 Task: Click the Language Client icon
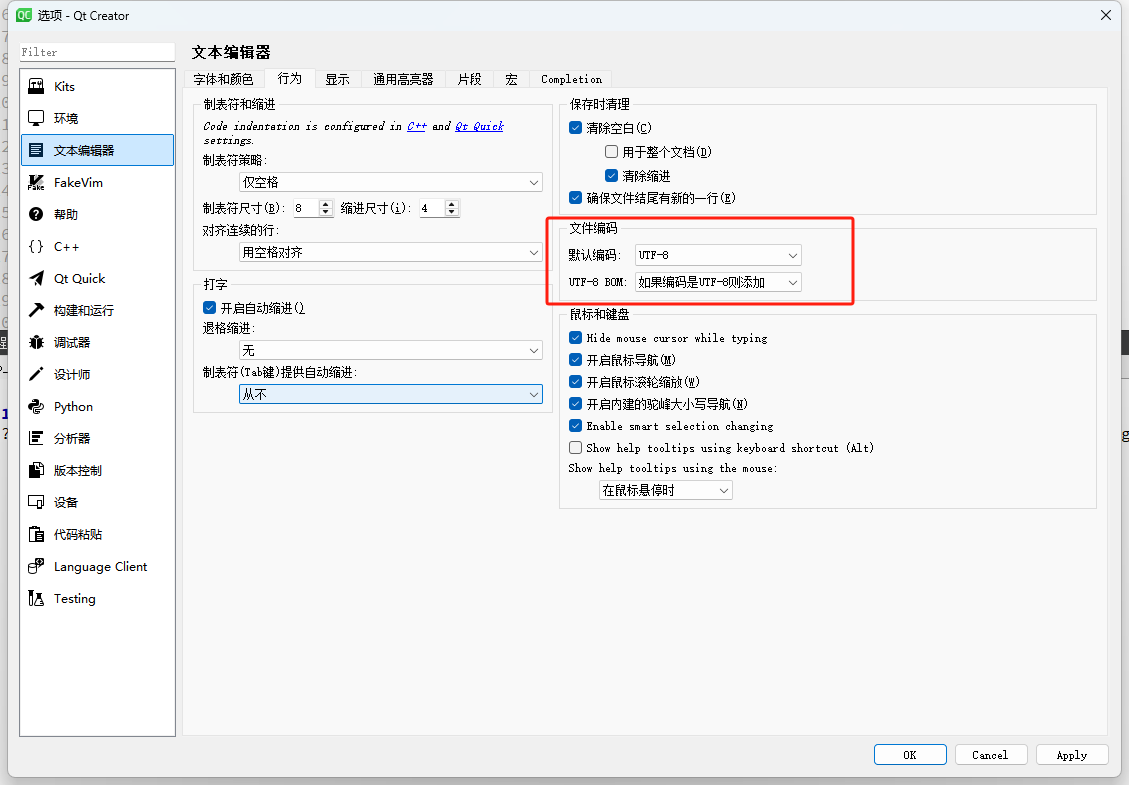[36, 566]
